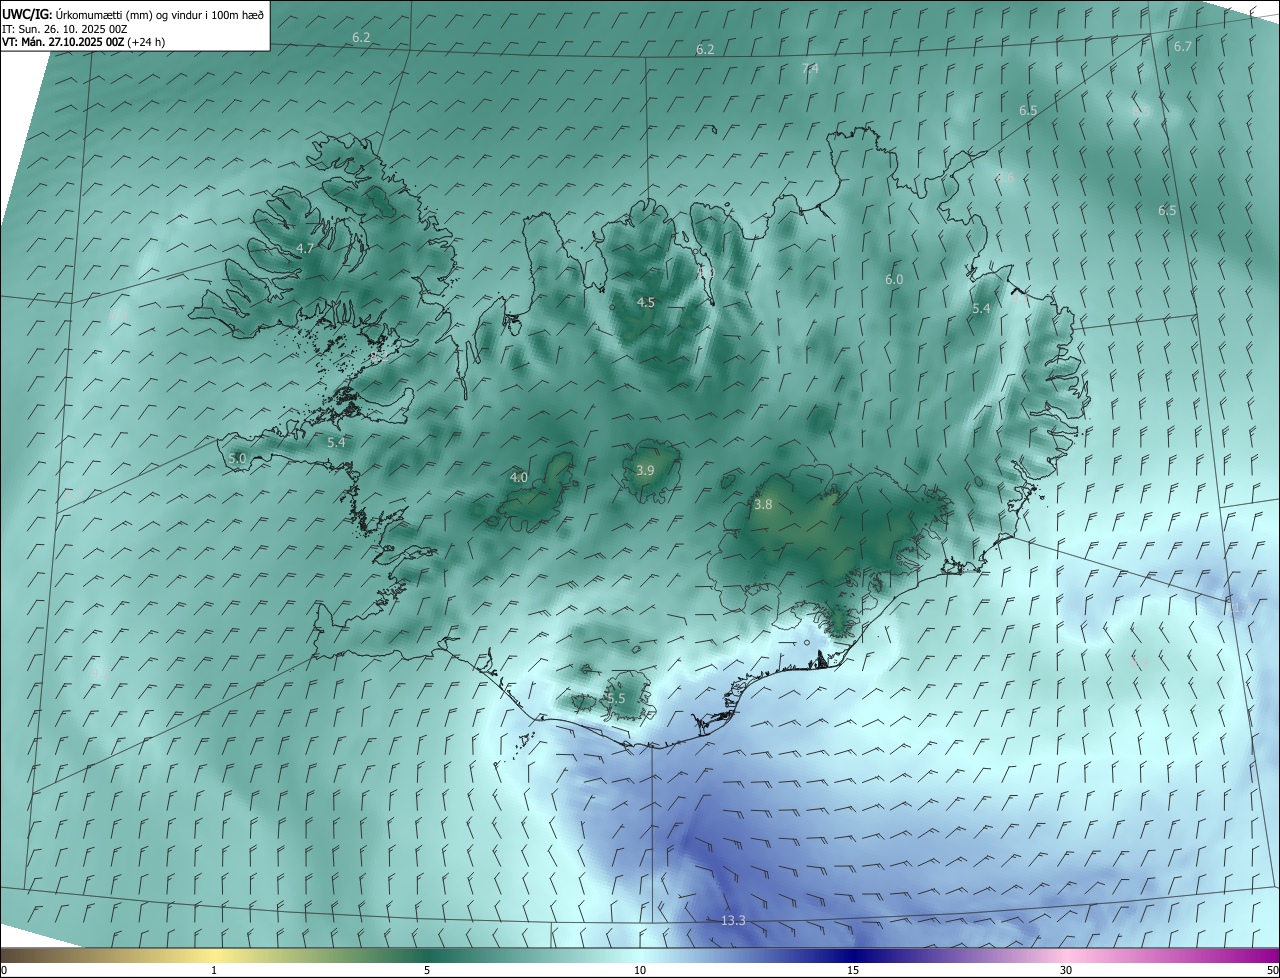Click the valid time line 'VT: Mán. 27.10.2025 00Z (+24 h)'

click(84, 42)
